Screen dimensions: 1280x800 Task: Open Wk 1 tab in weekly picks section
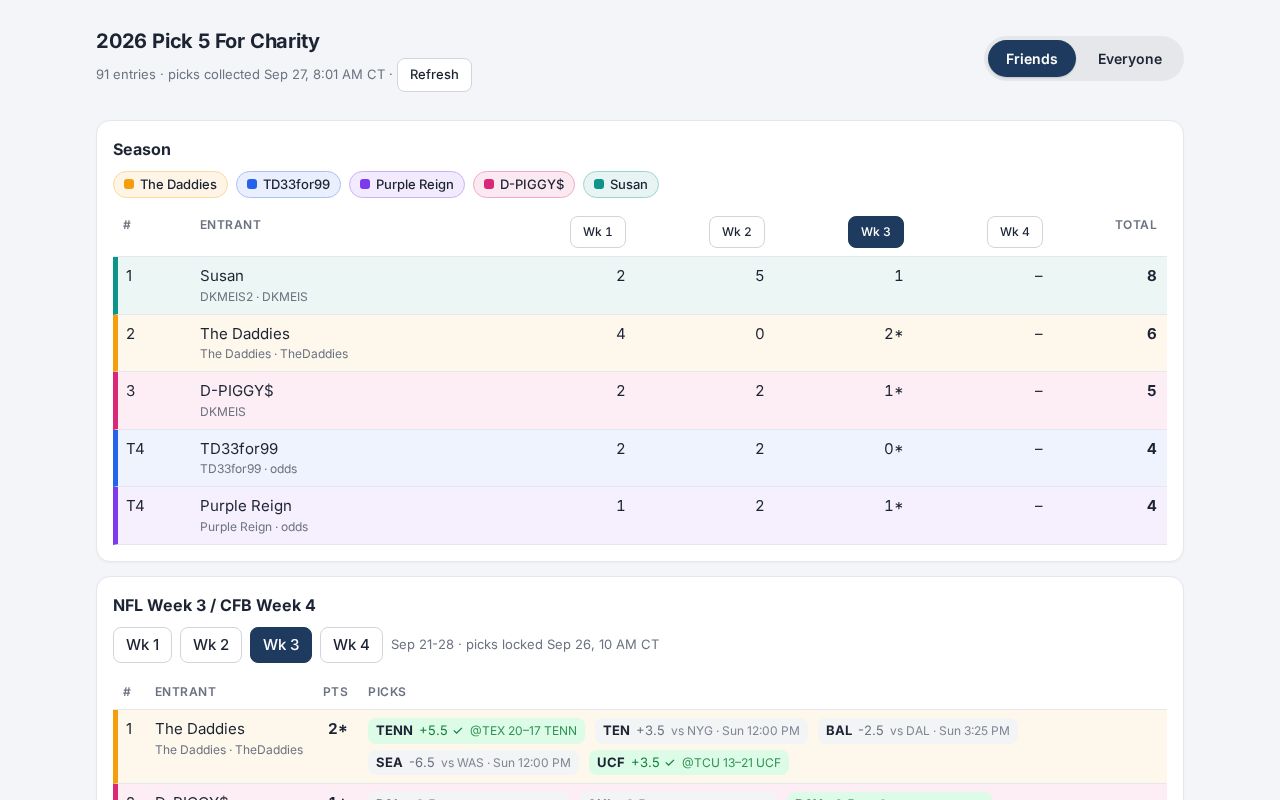(x=142, y=645)
